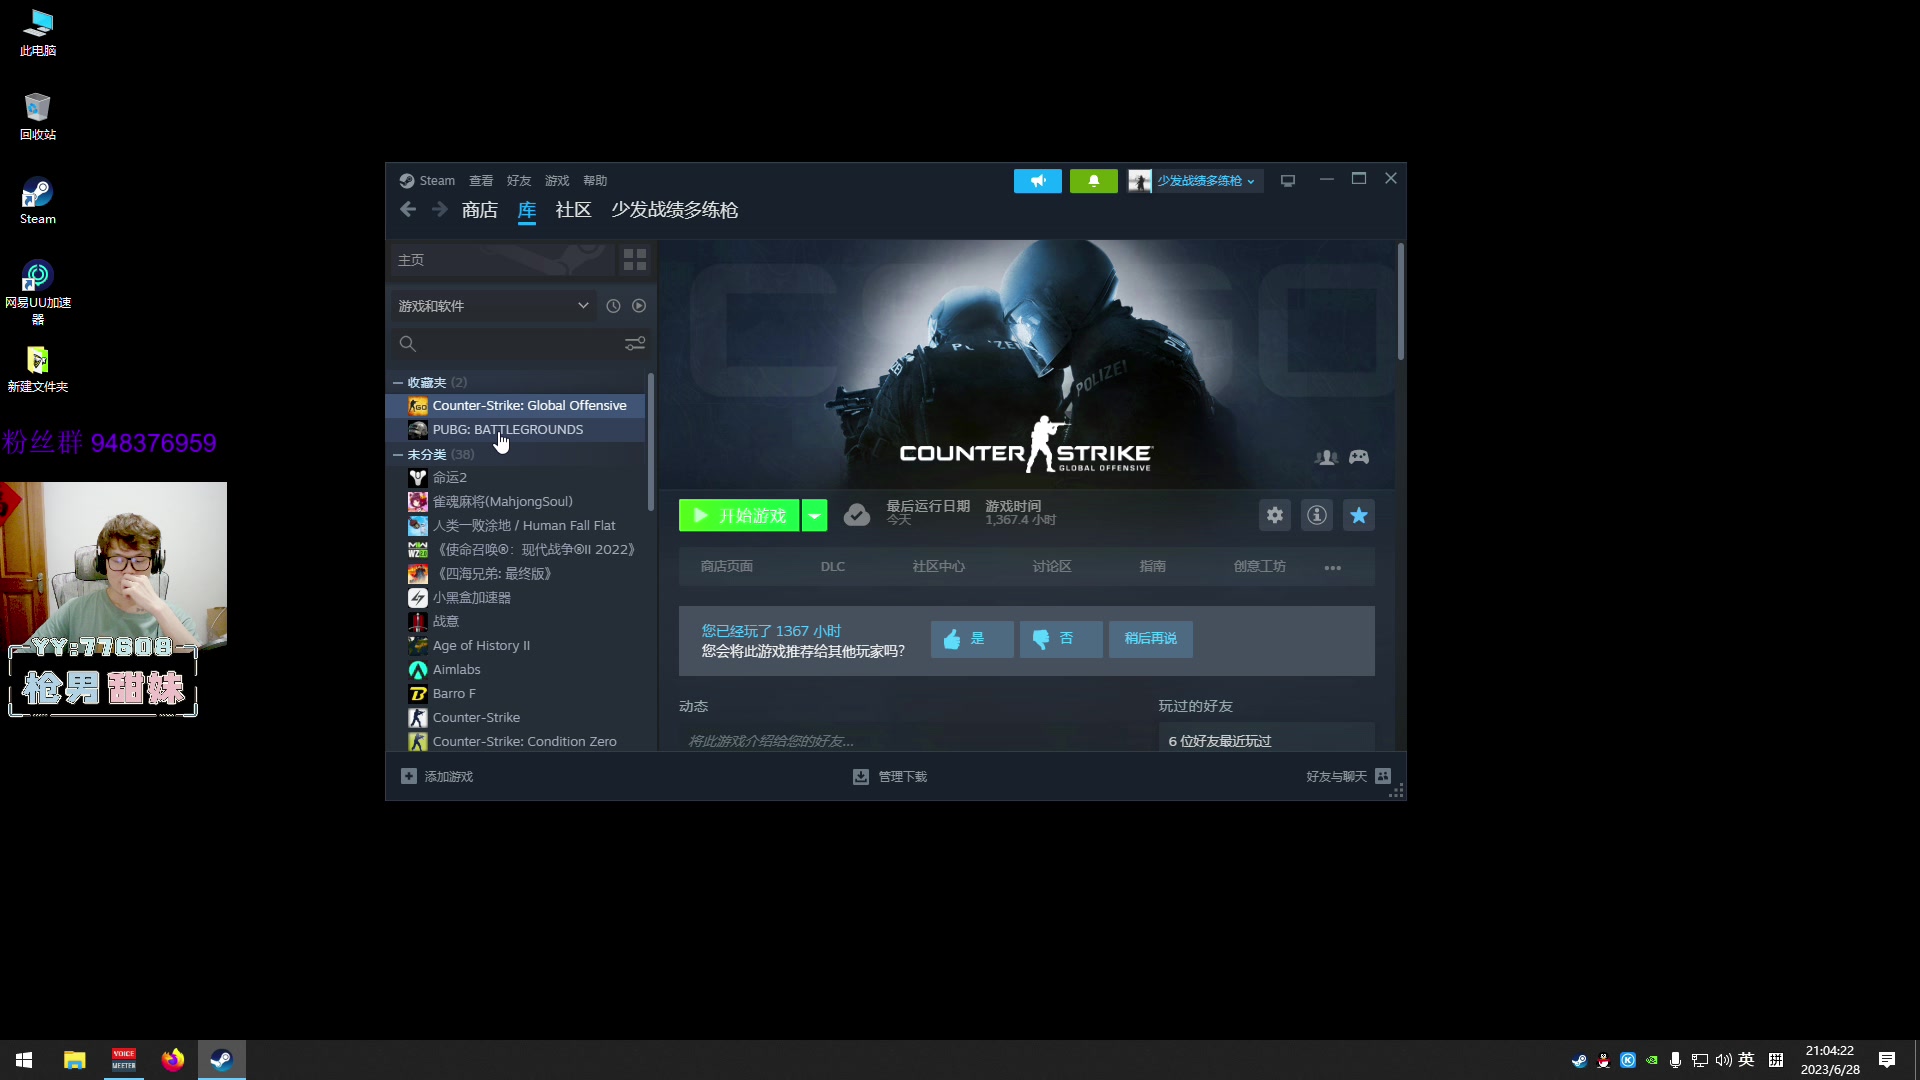Viewport: 1920px width, 1080px height.
Task: Open the 指南 link
Action: coord(1153,567)
